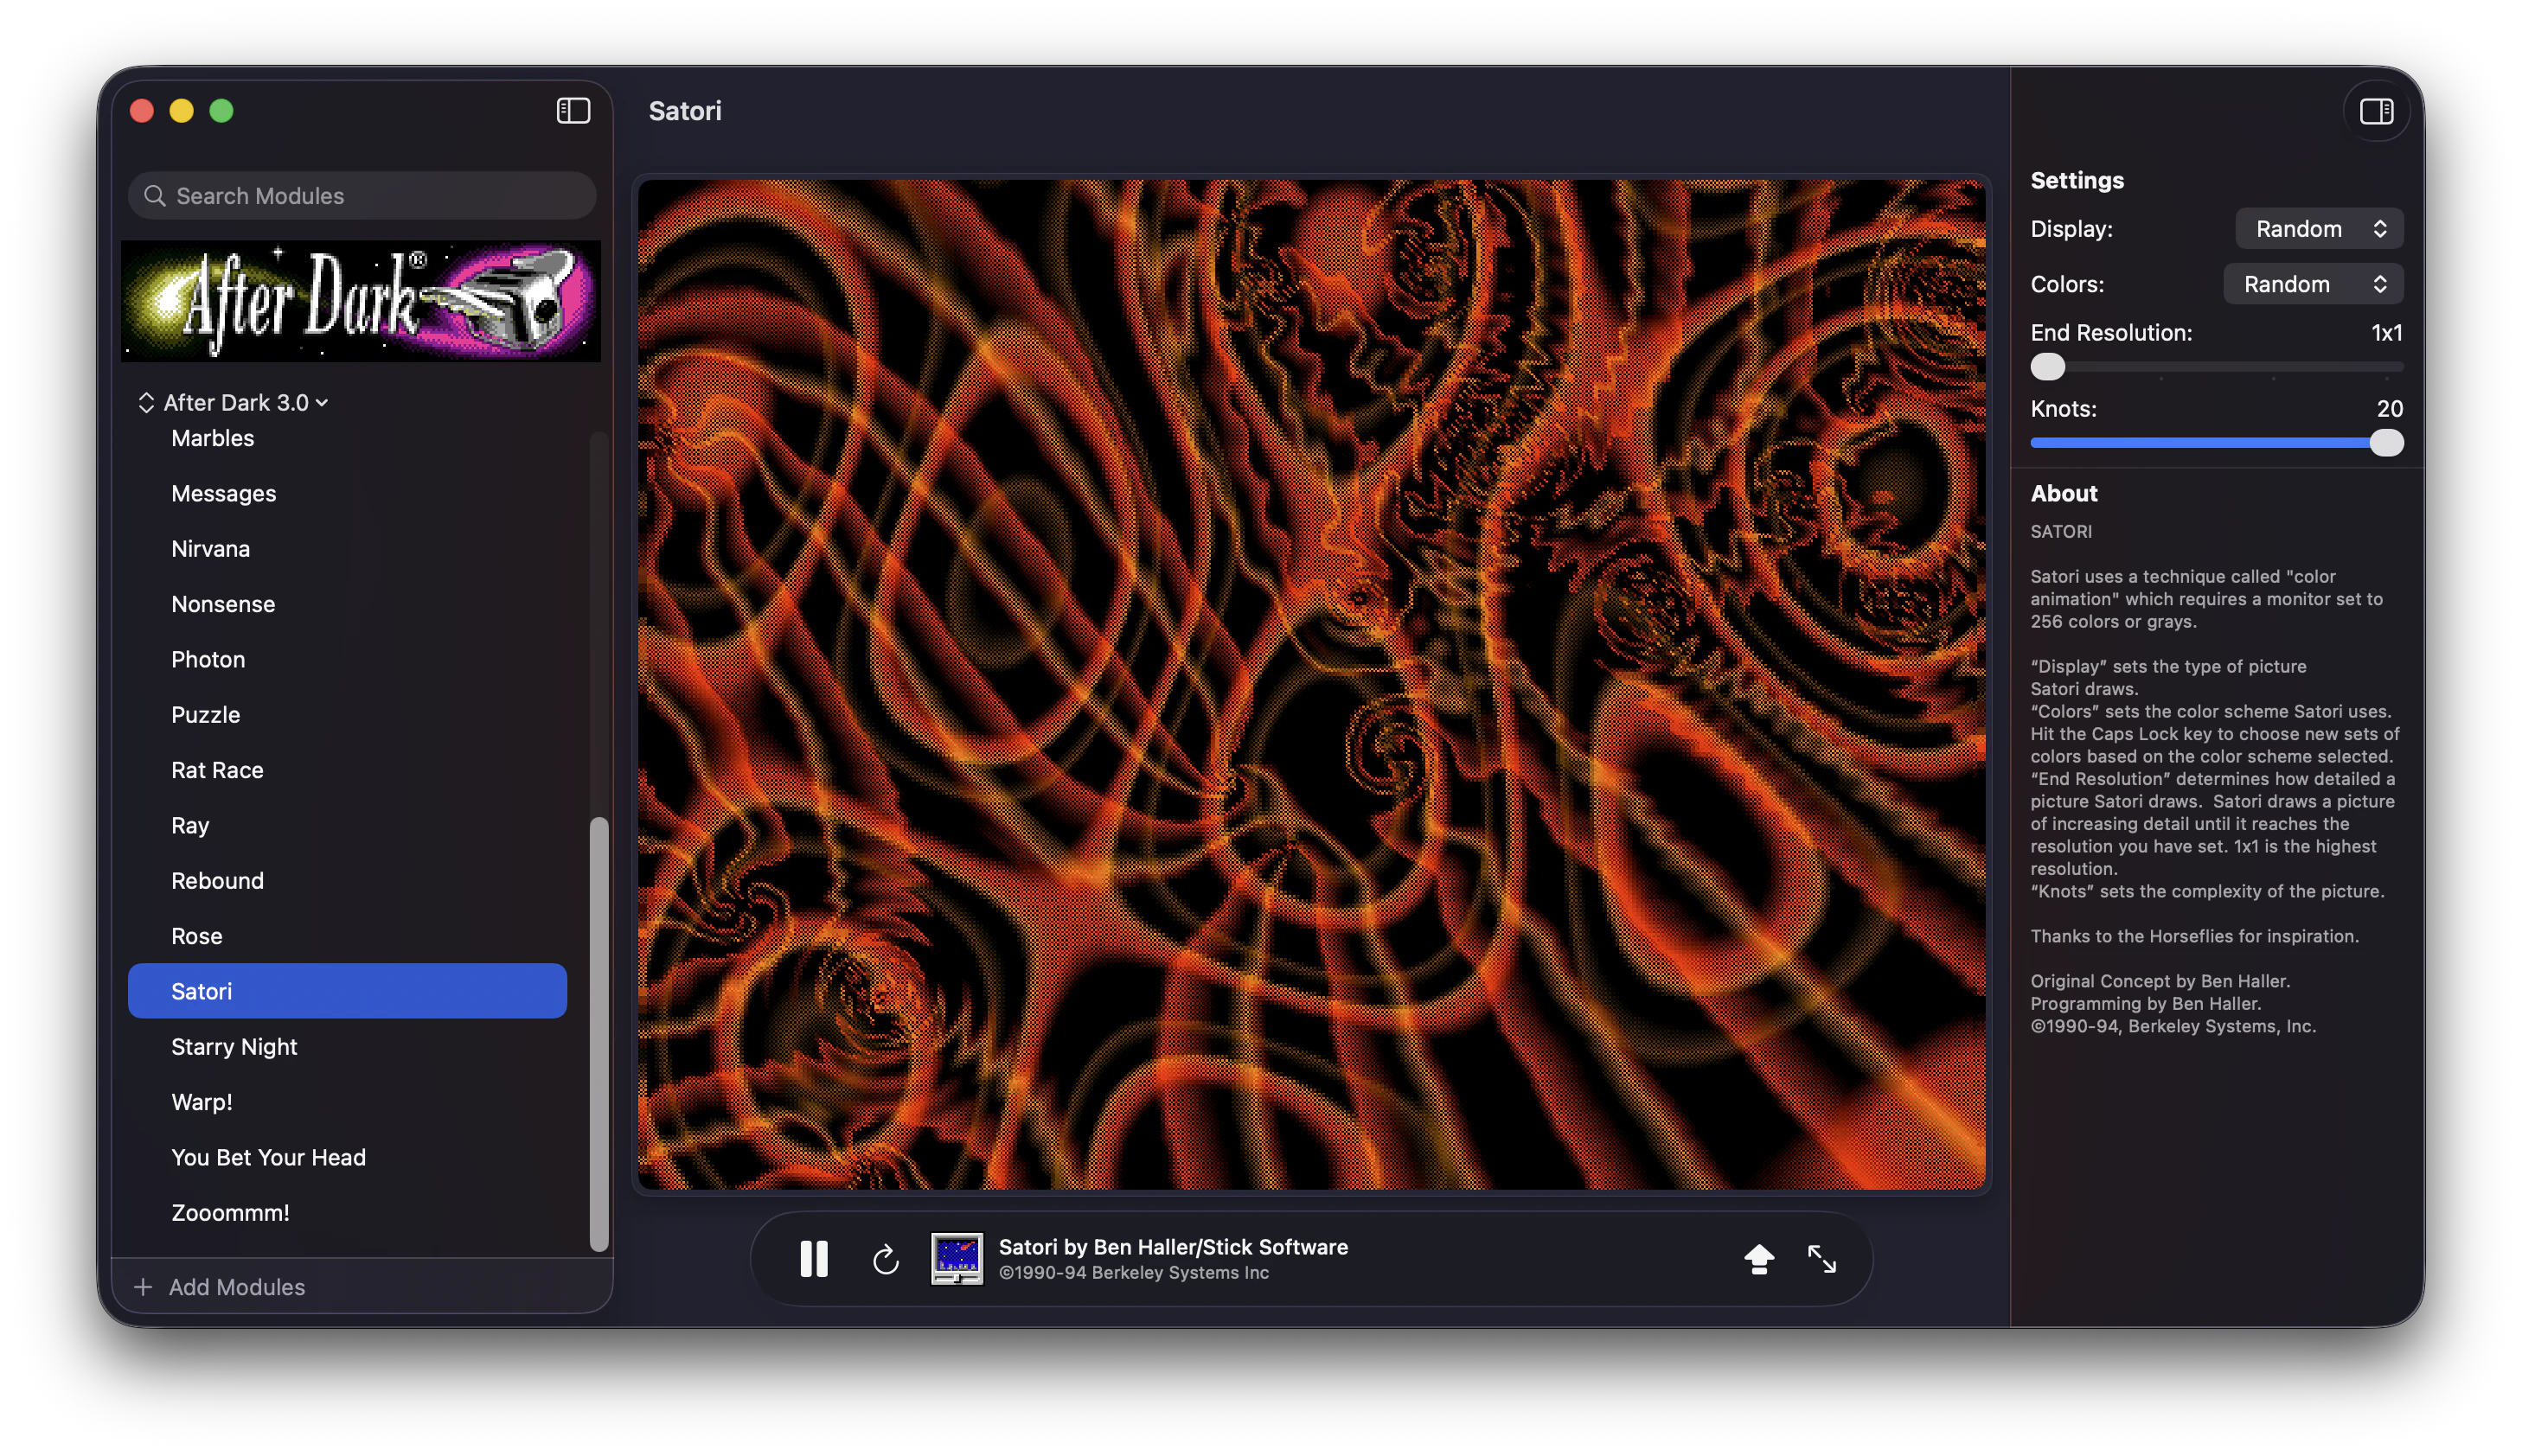Click the End Resolution value 1x1
The height and width of the screenshot is (1456, 2522).
[2386, 332]
